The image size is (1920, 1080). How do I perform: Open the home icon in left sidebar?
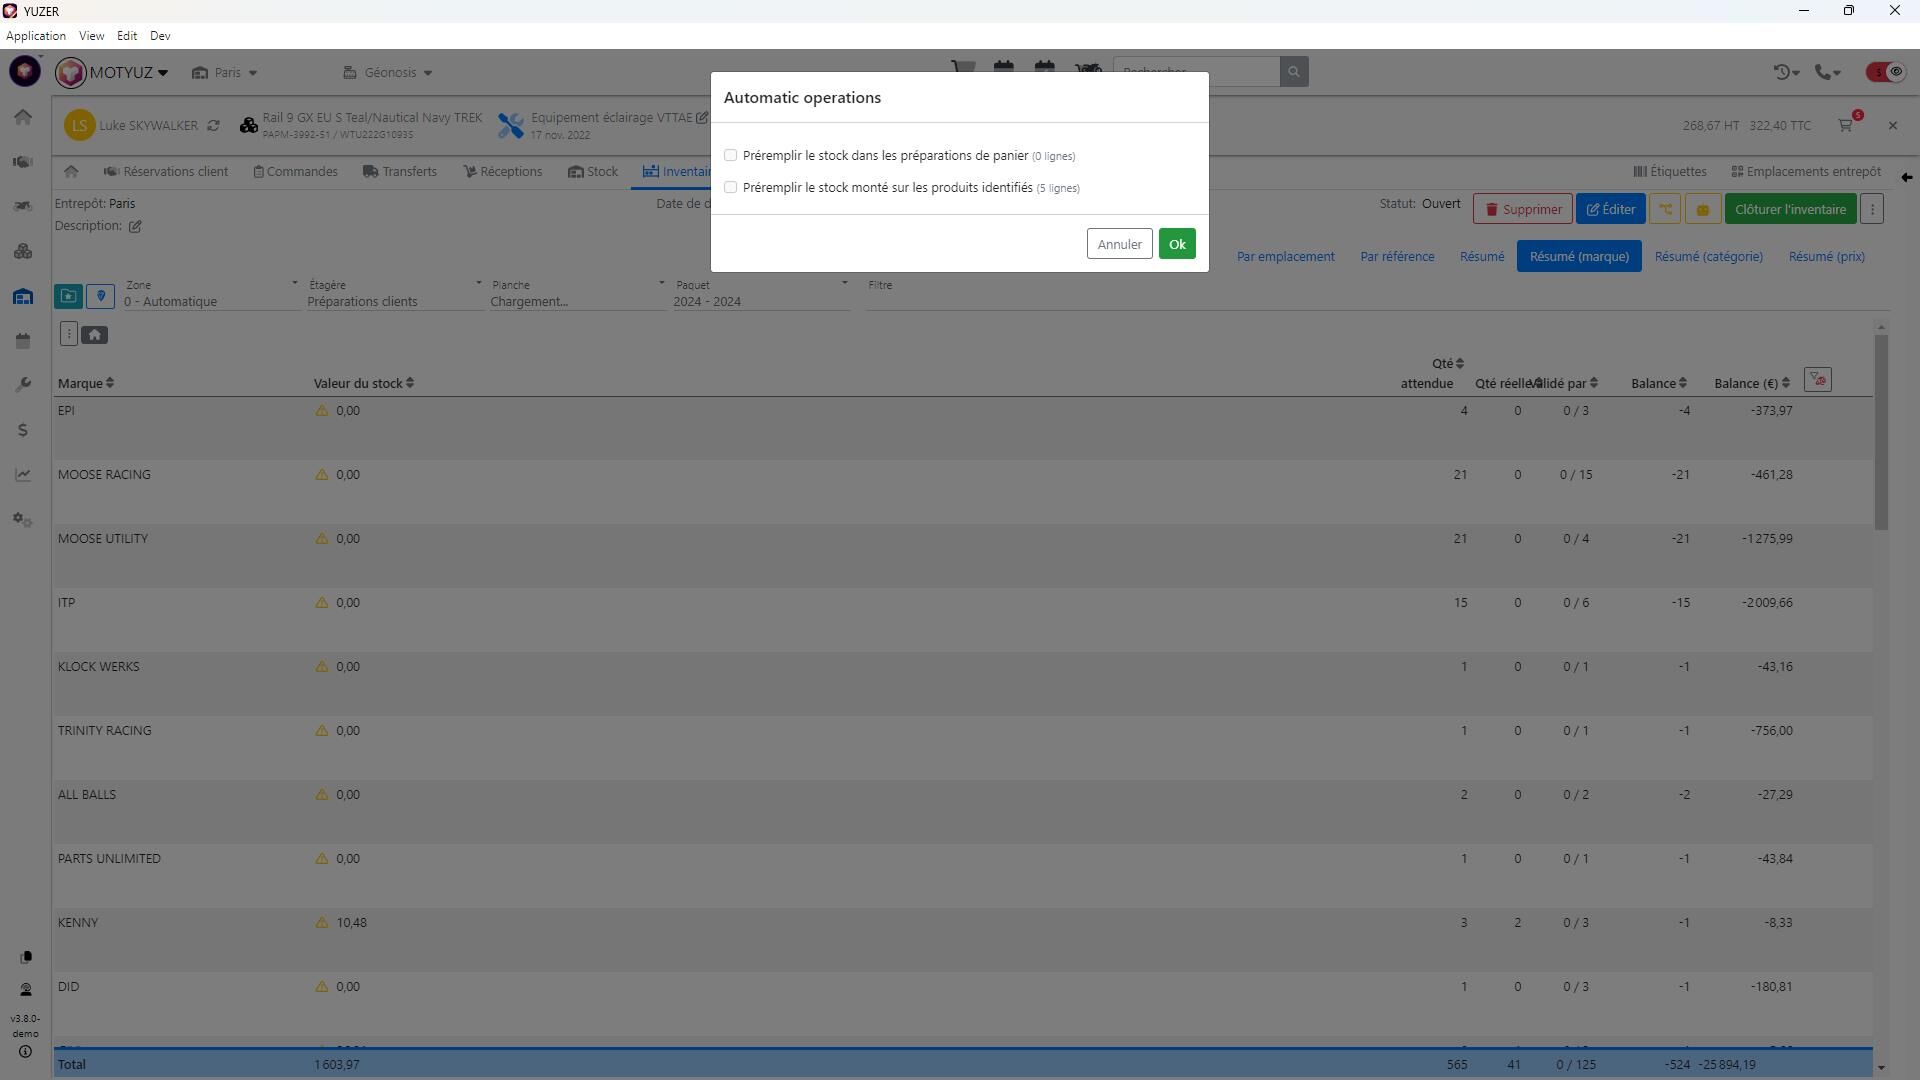pyautogui.click(x=23, y=117)
